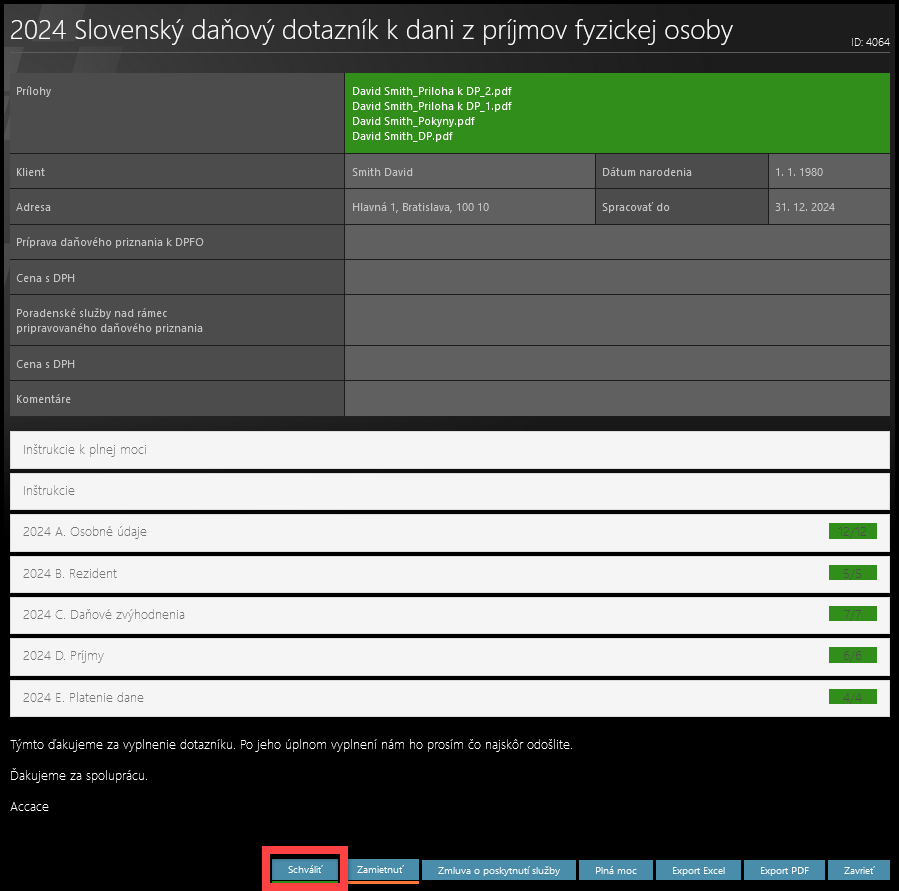Expand Inštrukcie k plnej moci section

point(449,450)
